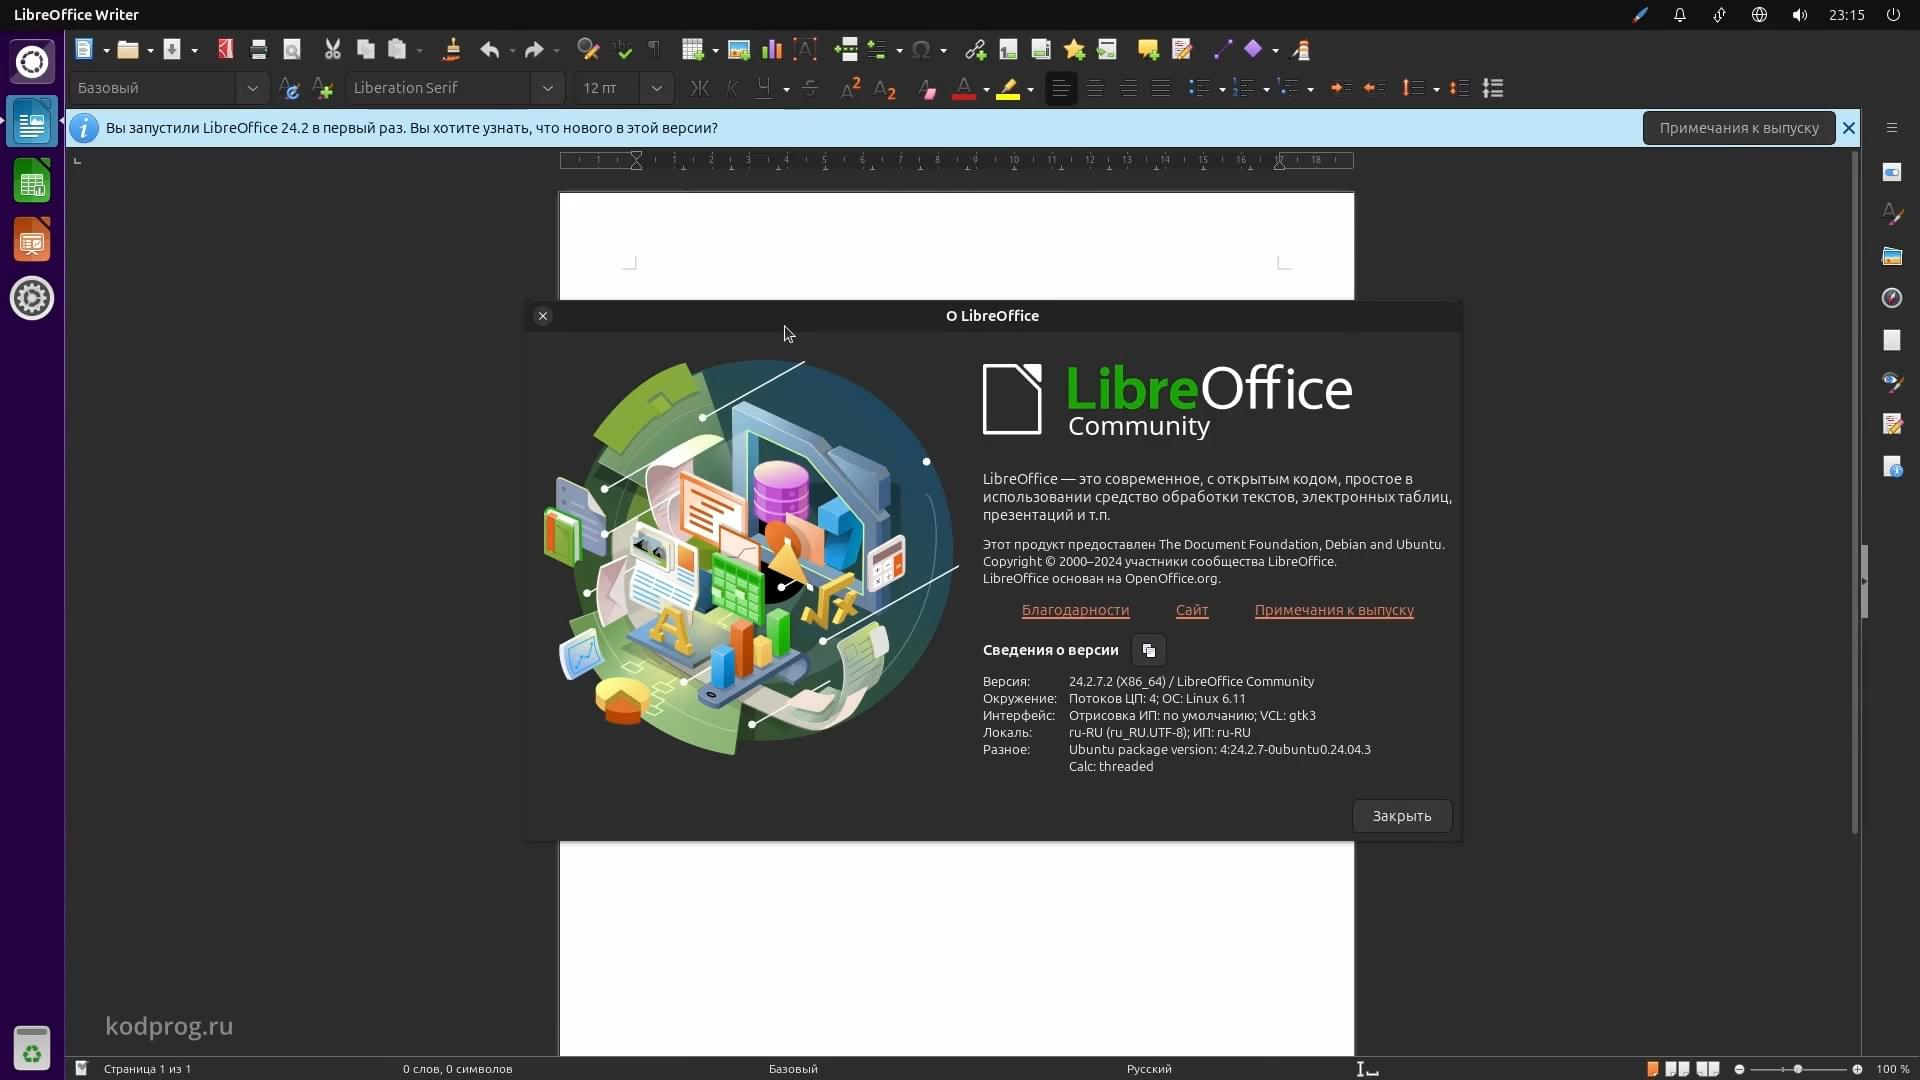Print the document with the printer icon
Screen dimensions: 1920x1080
point(259,49)
